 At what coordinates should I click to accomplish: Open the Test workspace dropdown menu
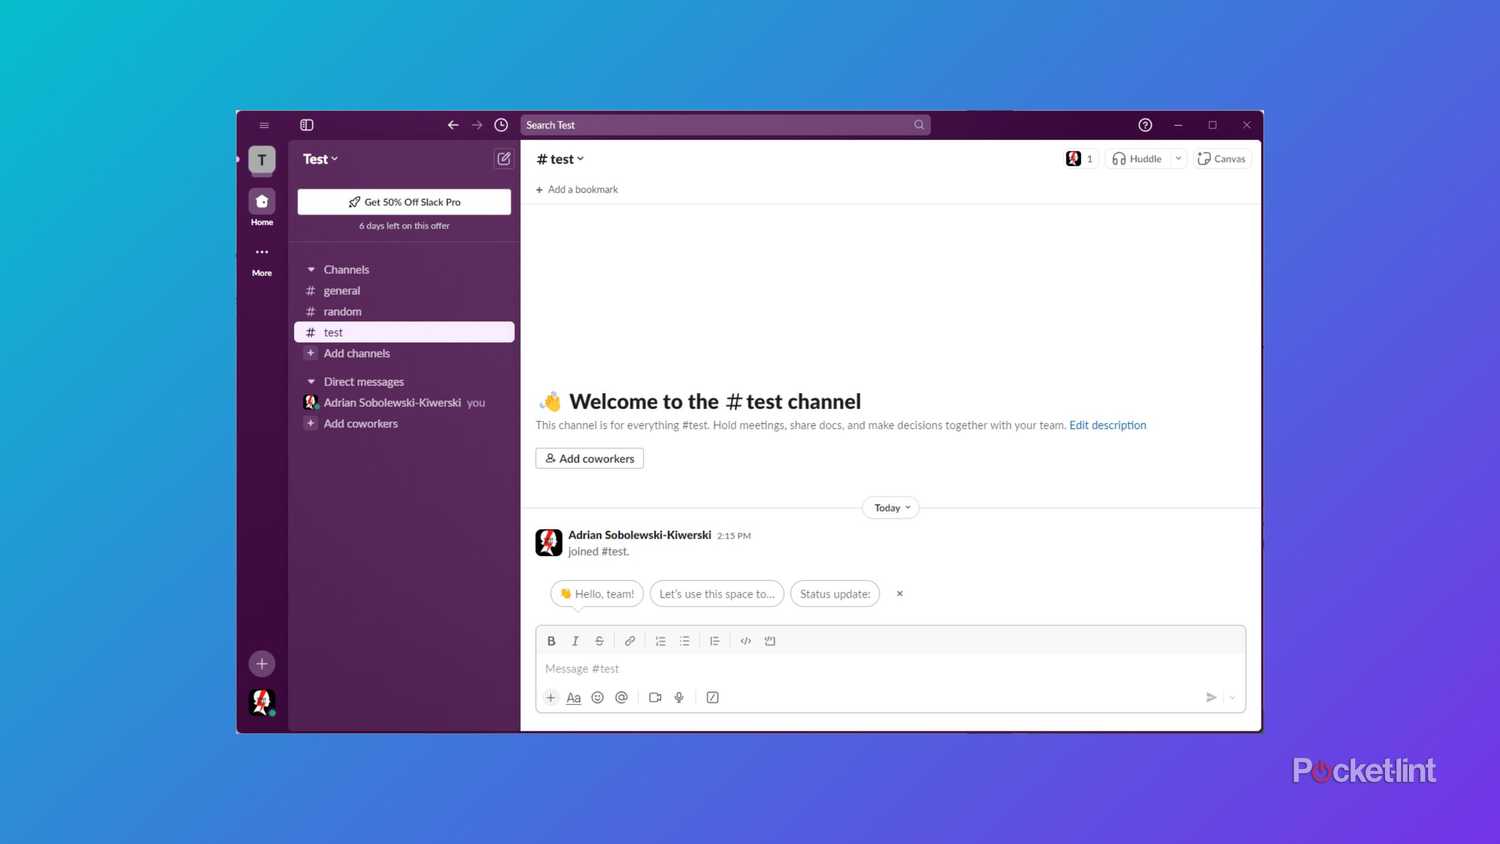[321, 159]
